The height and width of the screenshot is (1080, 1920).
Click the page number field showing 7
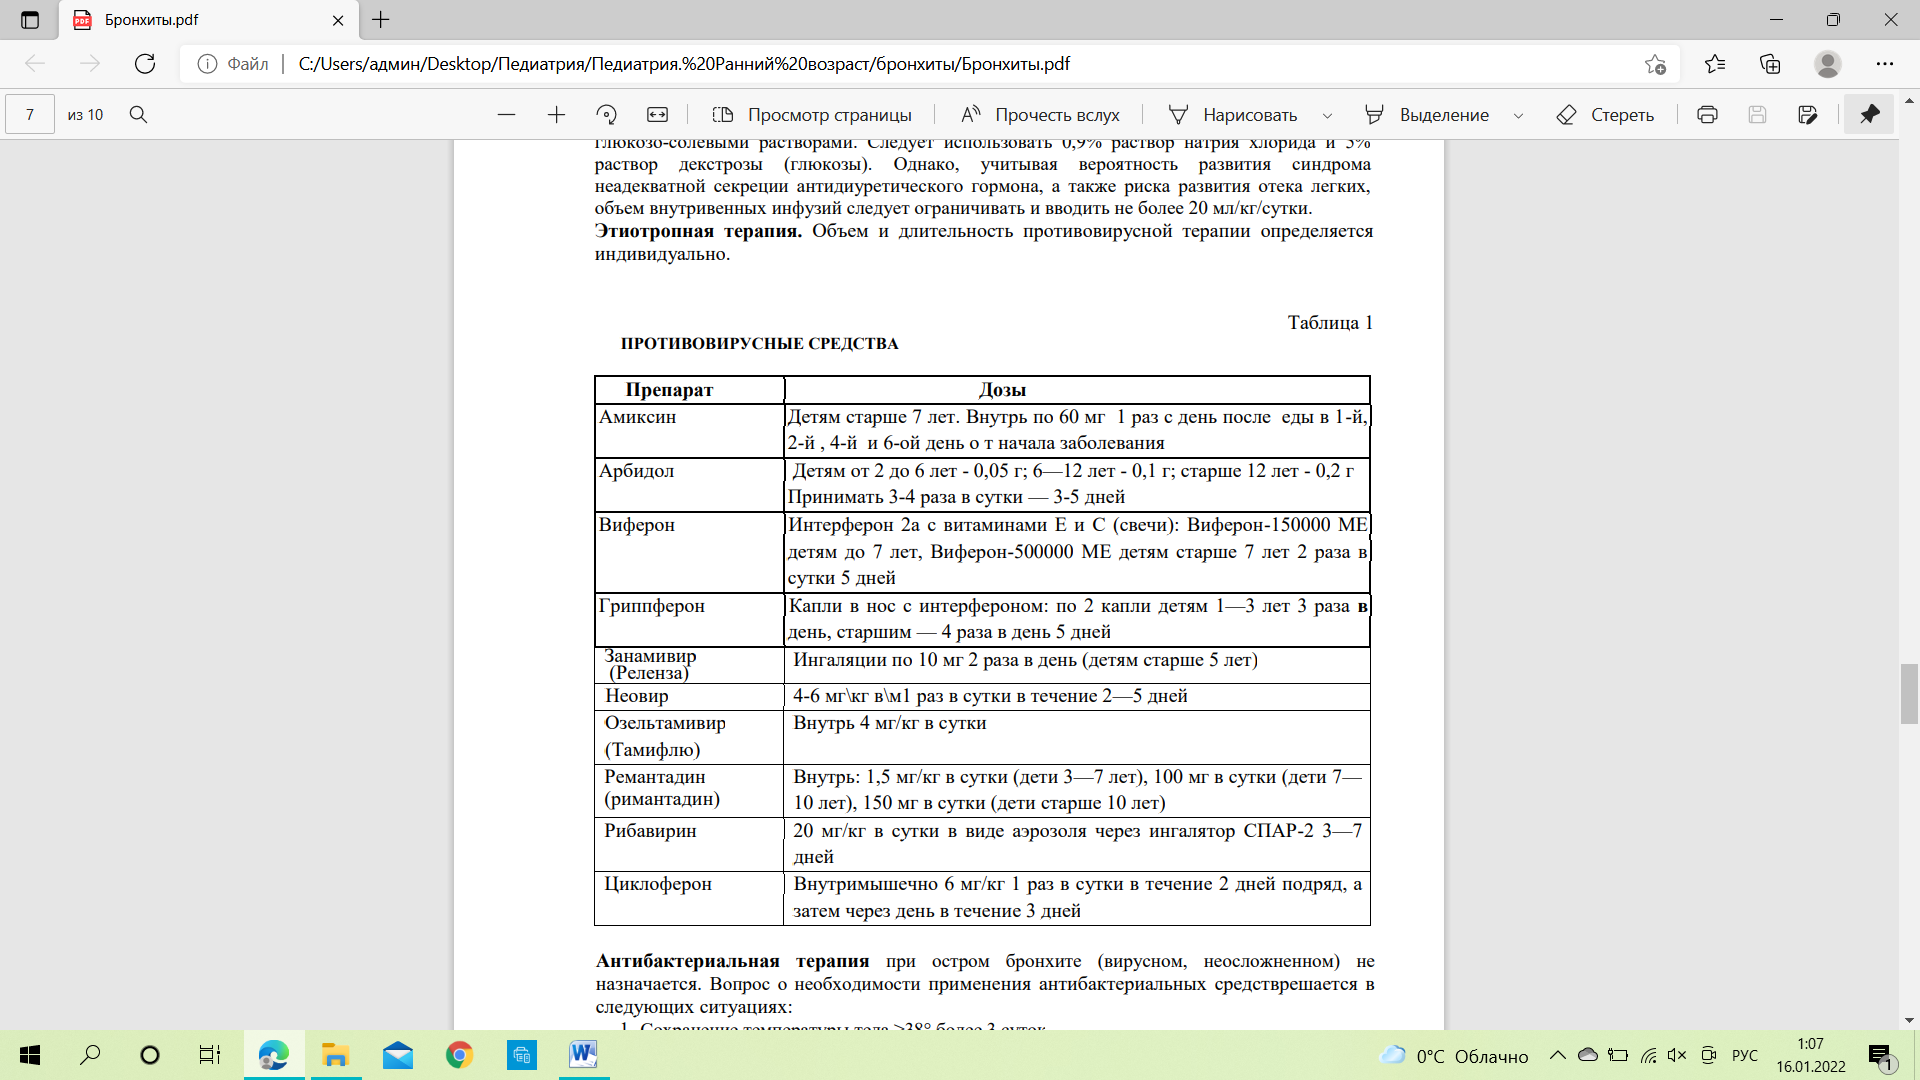tap(30, 115)
